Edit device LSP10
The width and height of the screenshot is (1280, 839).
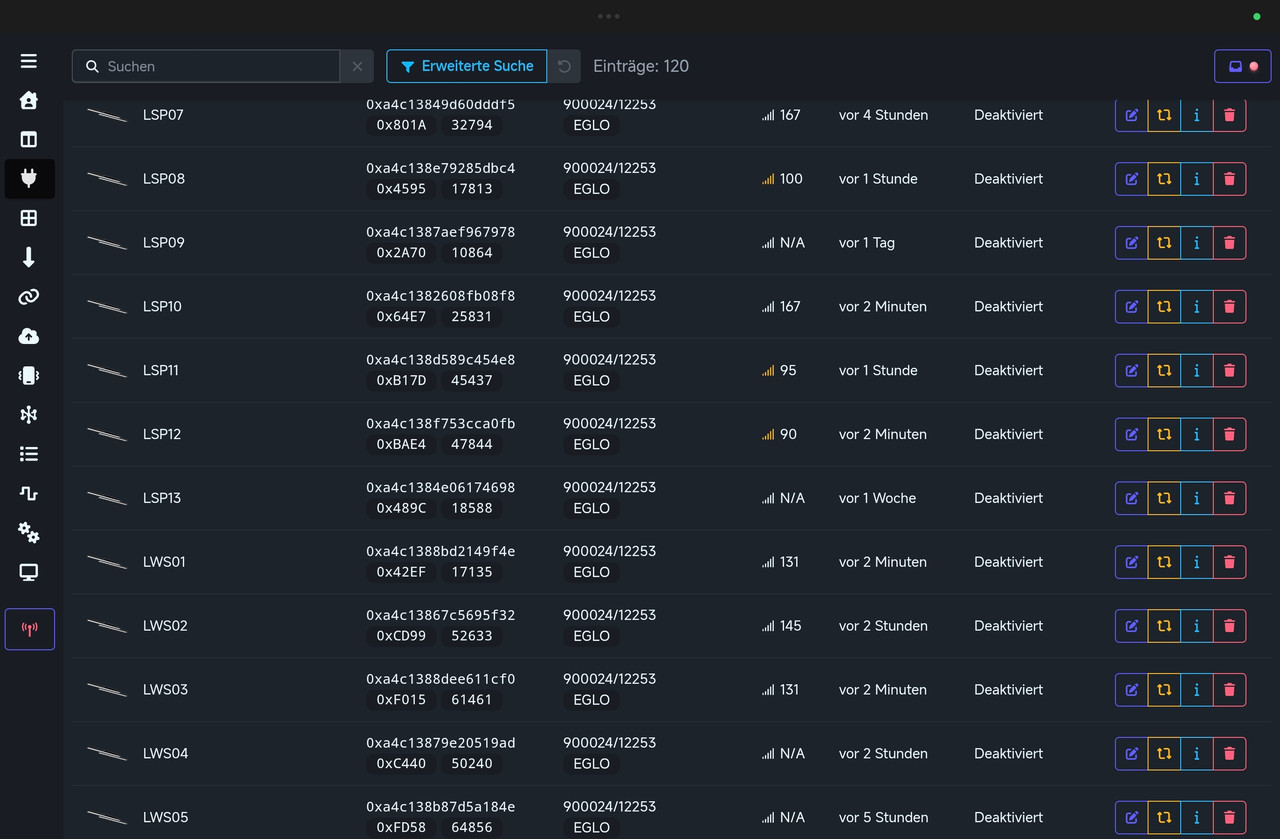1132,307
